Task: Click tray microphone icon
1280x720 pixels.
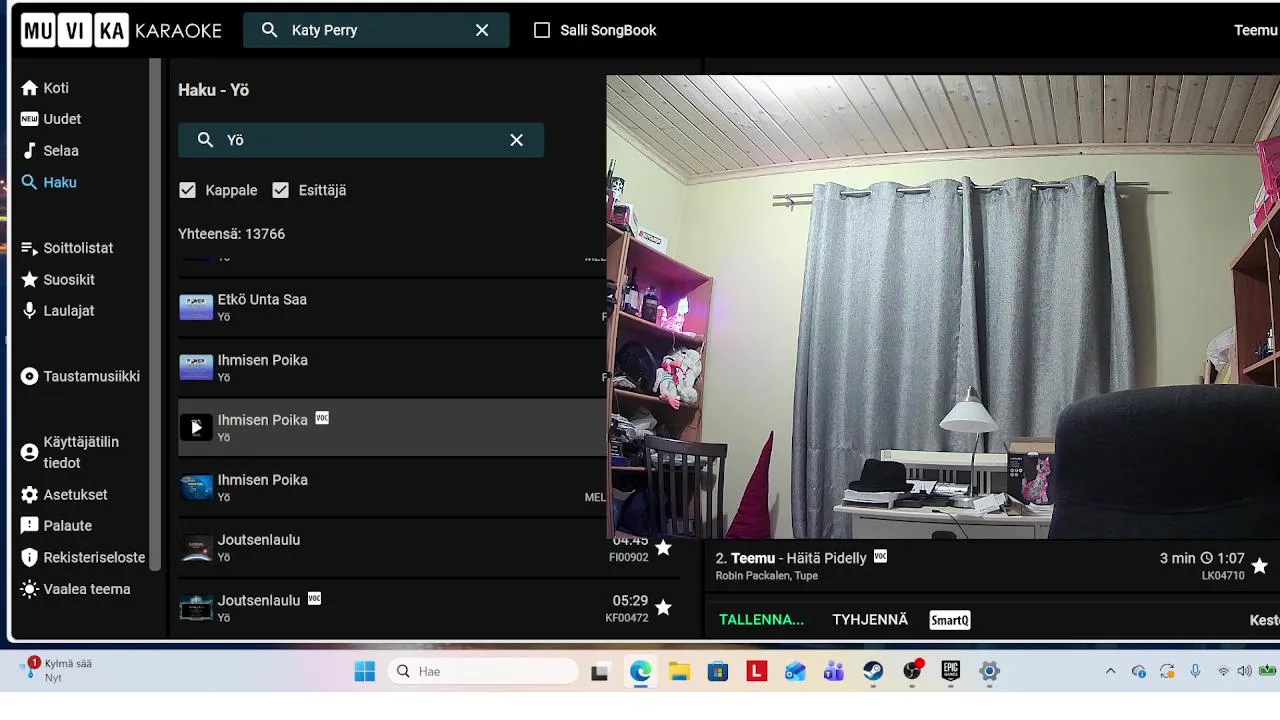Action: pos(1195,671)
